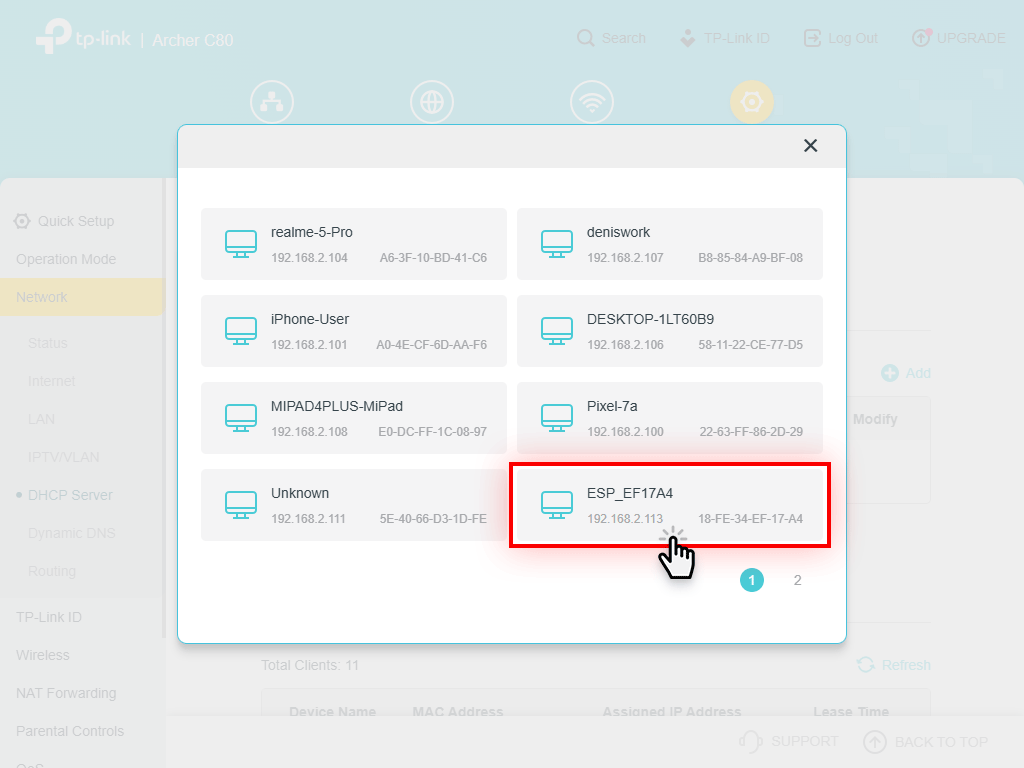Select the Wireless icon in top navigation
This screenshot has height=768, width=1024.
coord(591,101)
